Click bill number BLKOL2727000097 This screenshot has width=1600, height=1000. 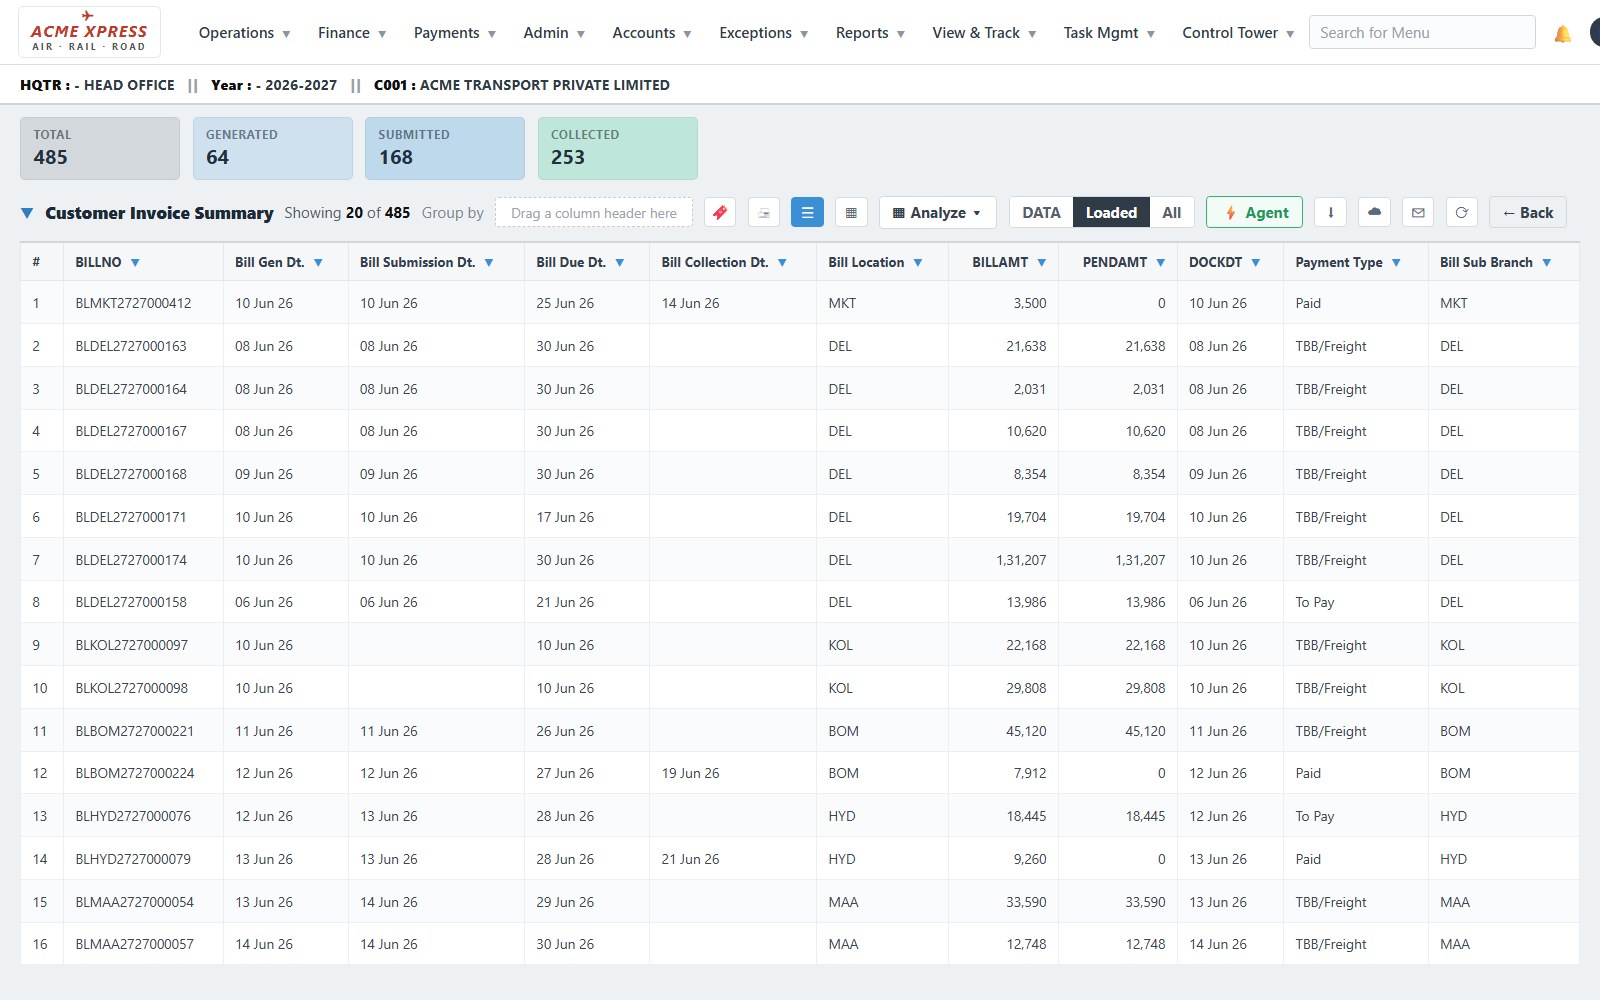[131, 645]
